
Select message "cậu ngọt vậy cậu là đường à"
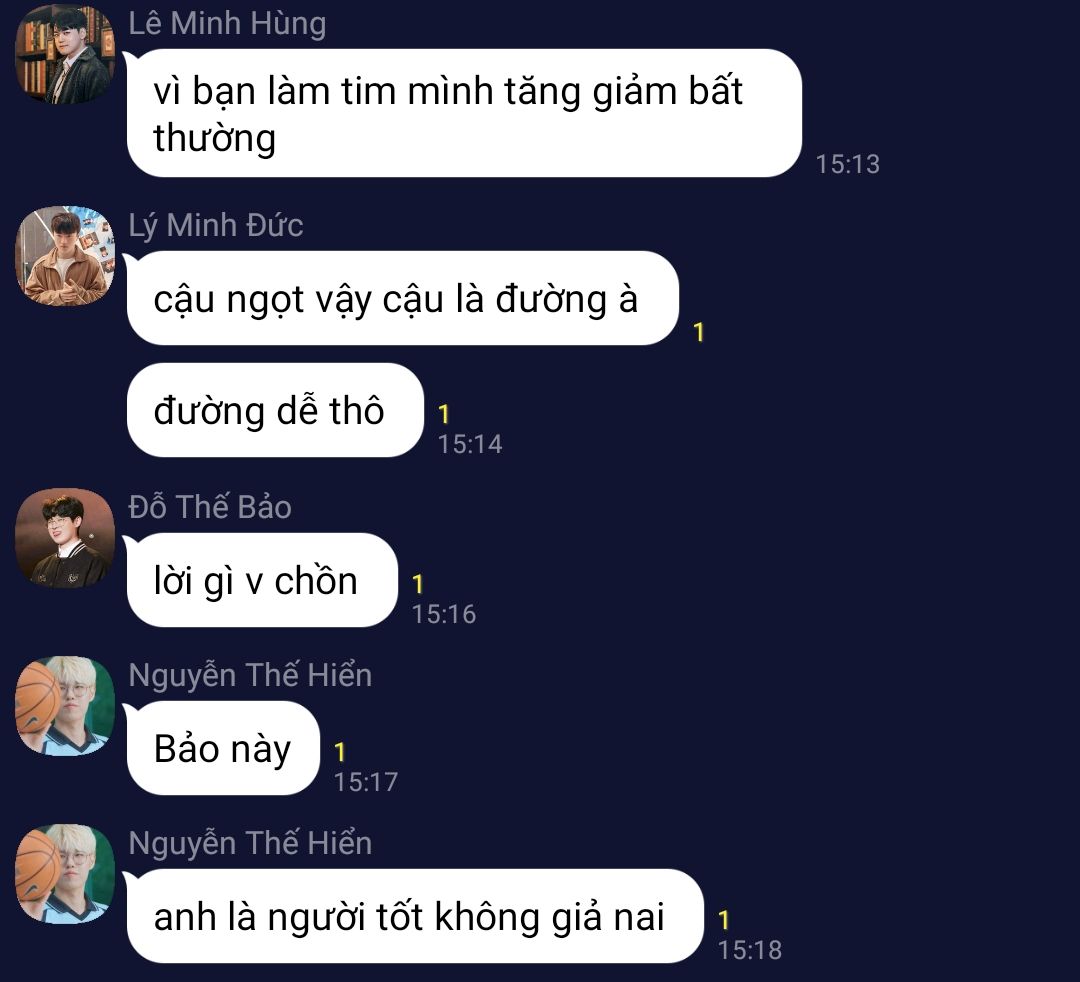pyautogui.click(x=402, y=298)
